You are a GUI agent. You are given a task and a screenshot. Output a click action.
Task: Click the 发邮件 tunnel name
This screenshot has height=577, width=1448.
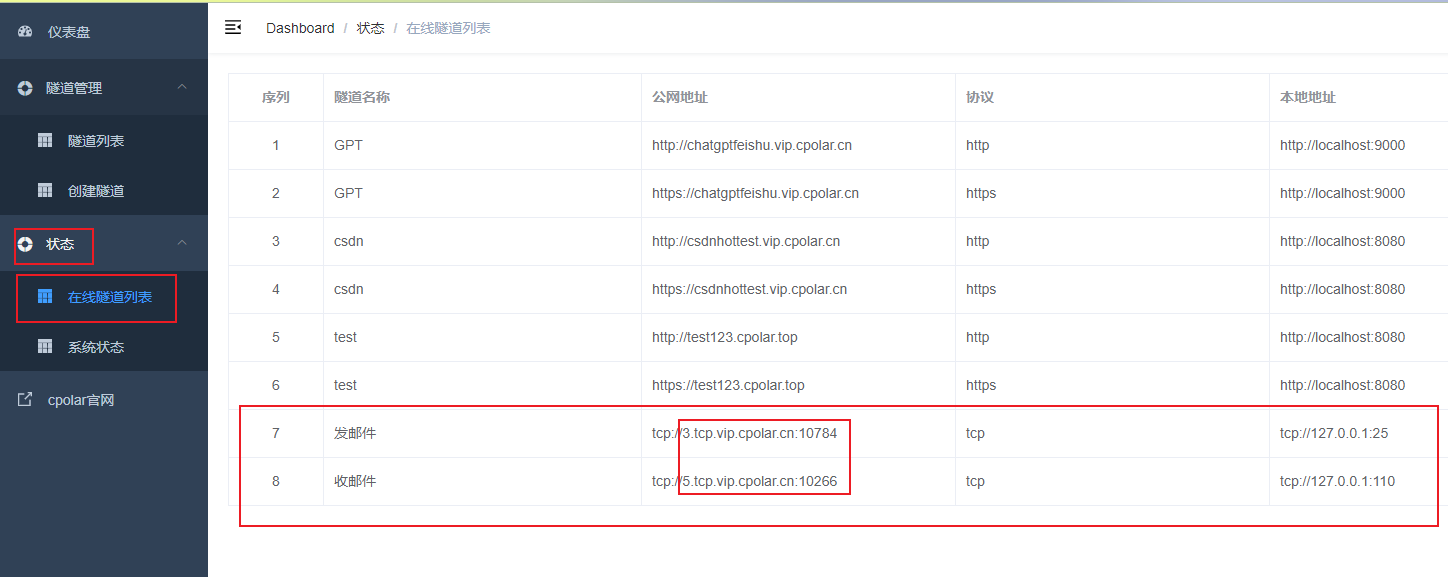pyautogui.click(x=355, y=433)
